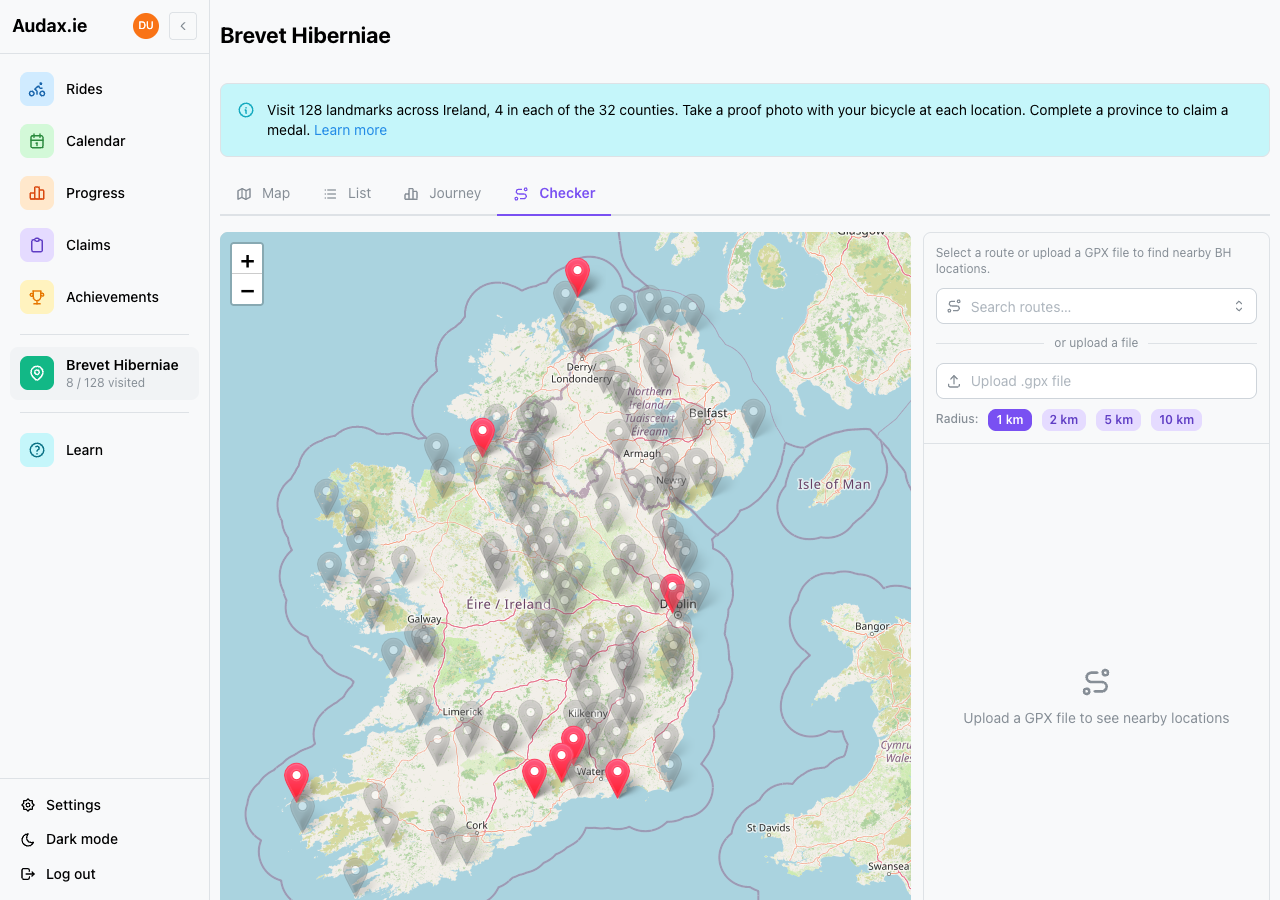Zoom out on the map

[x=247, y=290]
